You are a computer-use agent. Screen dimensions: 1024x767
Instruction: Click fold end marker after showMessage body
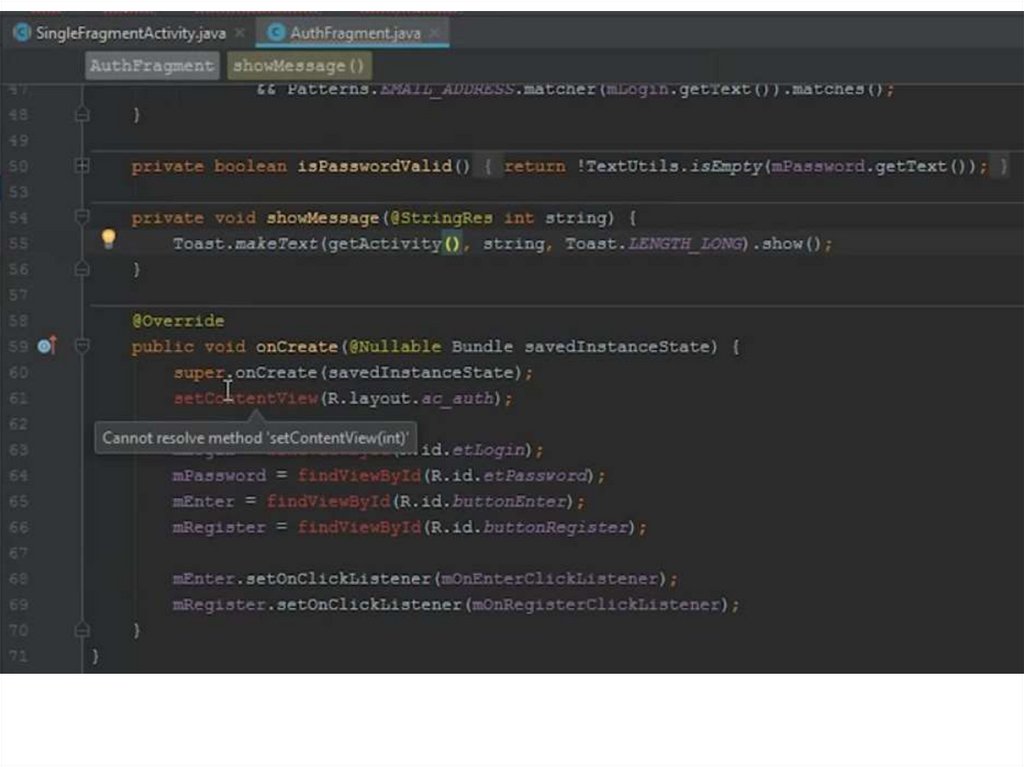pos(83,269)
